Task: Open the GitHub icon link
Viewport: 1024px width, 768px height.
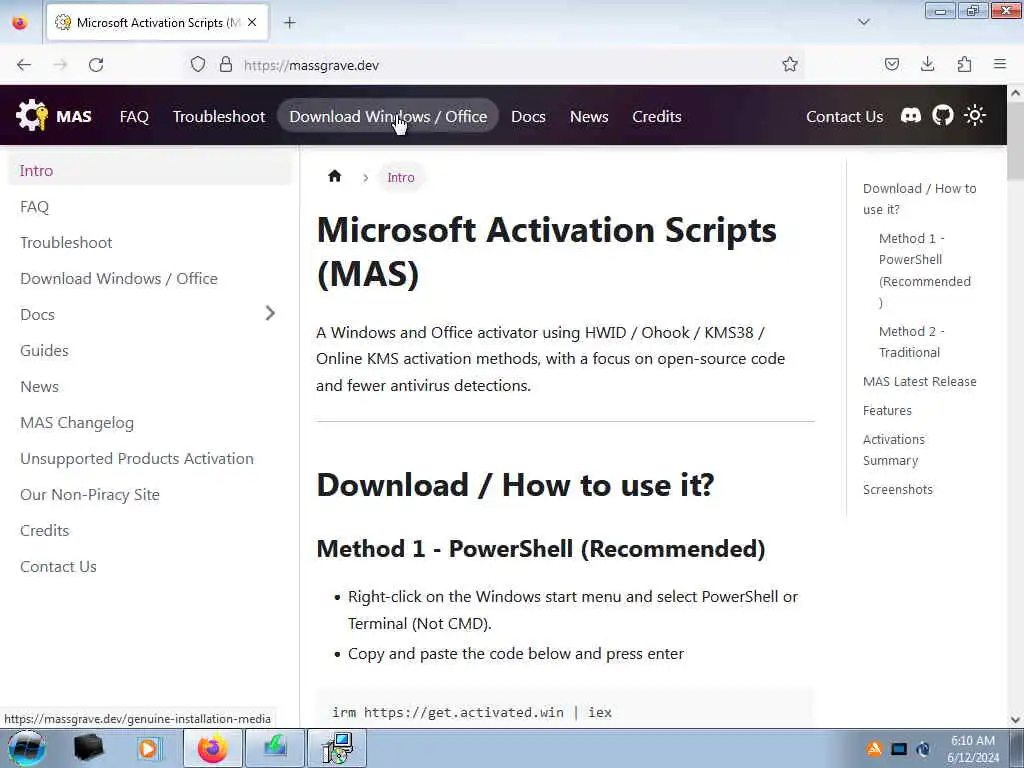Action: point(942,116)
